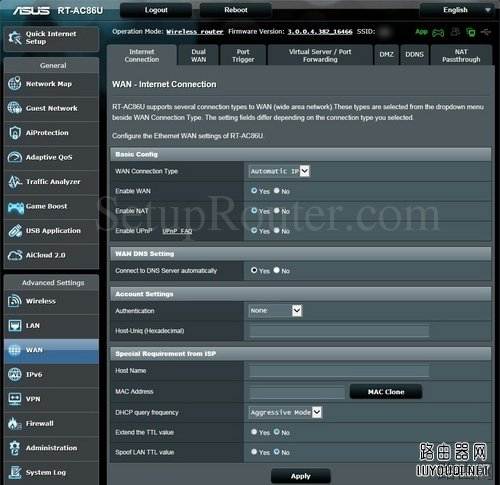Viewport: 500px width, 485px height.
Task: Click the Wireless signal icon
Action: (15, 301)
